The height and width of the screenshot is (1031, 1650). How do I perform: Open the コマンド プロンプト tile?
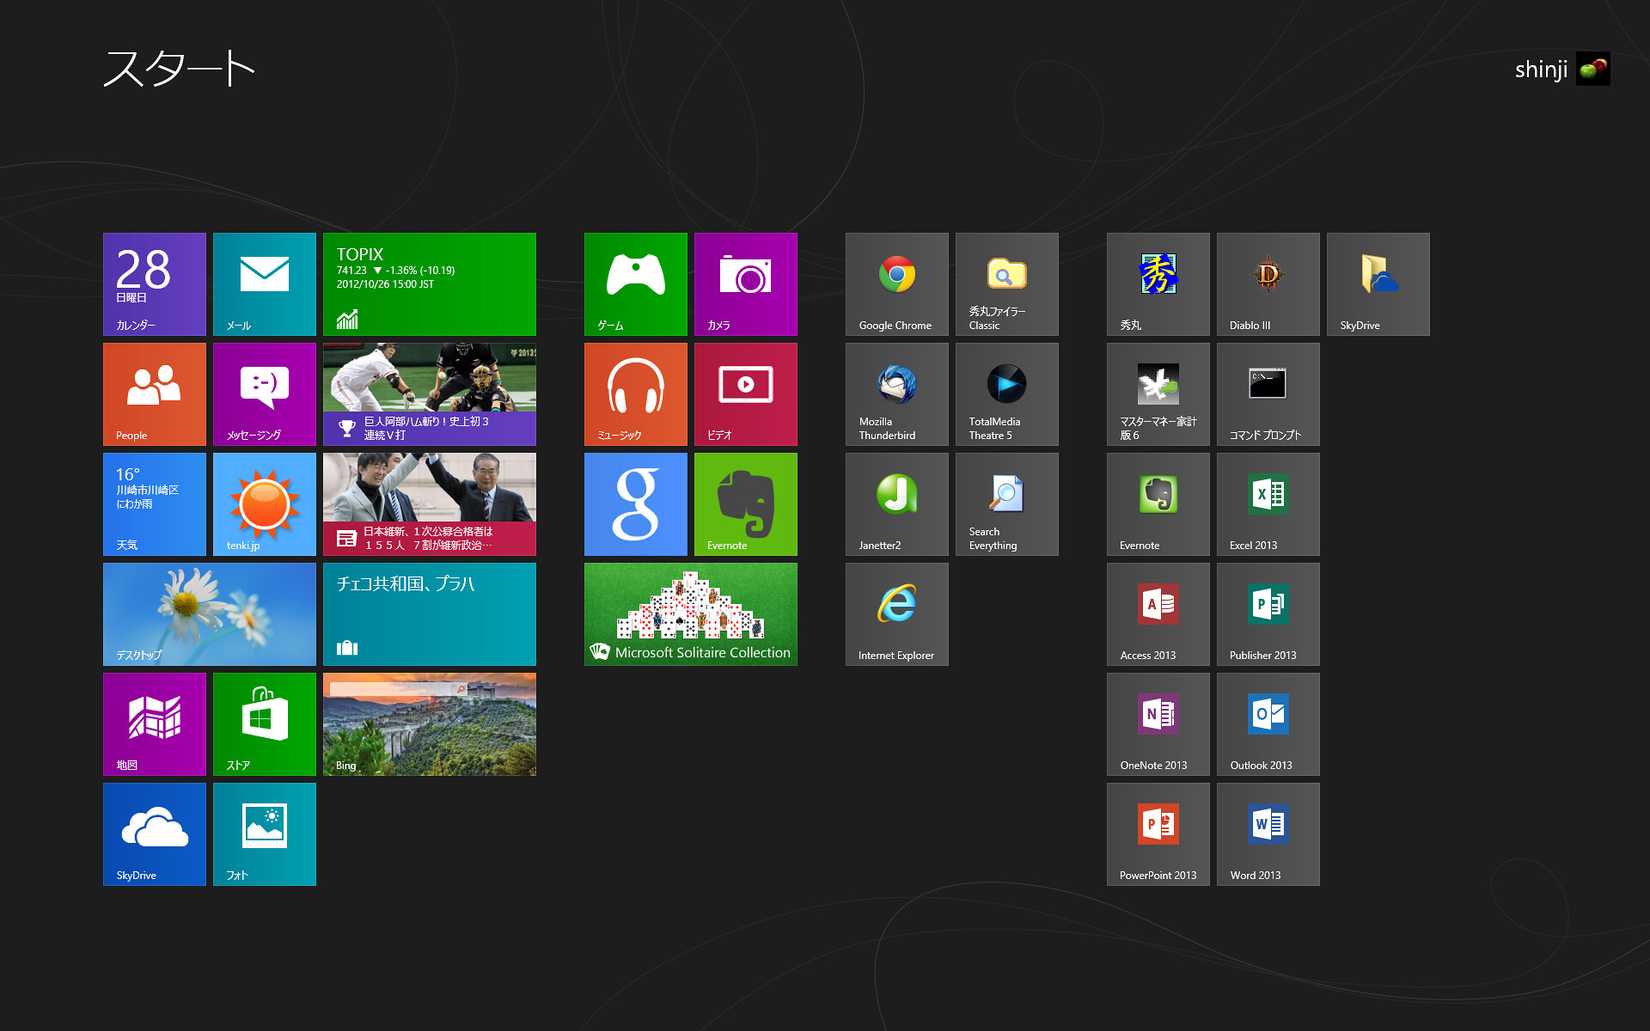pos(1267,394)
